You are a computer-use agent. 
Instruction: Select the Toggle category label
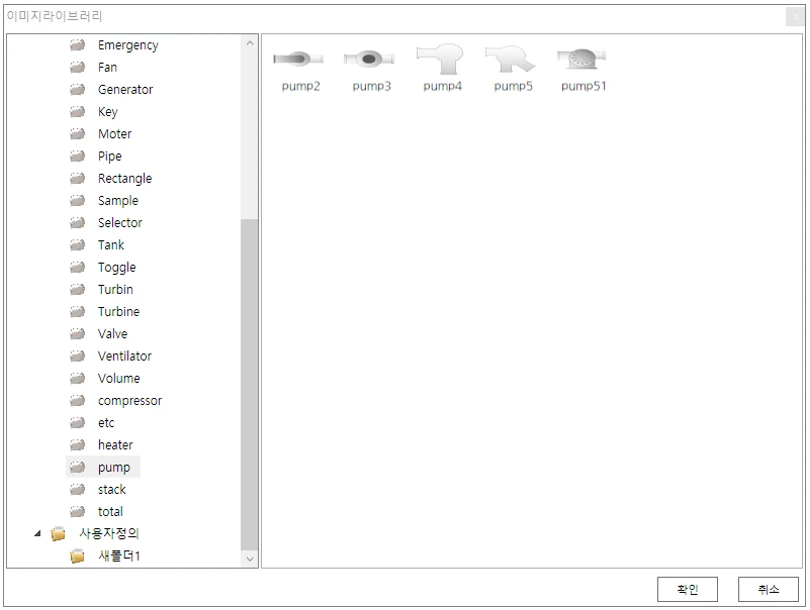coord(117,268)
